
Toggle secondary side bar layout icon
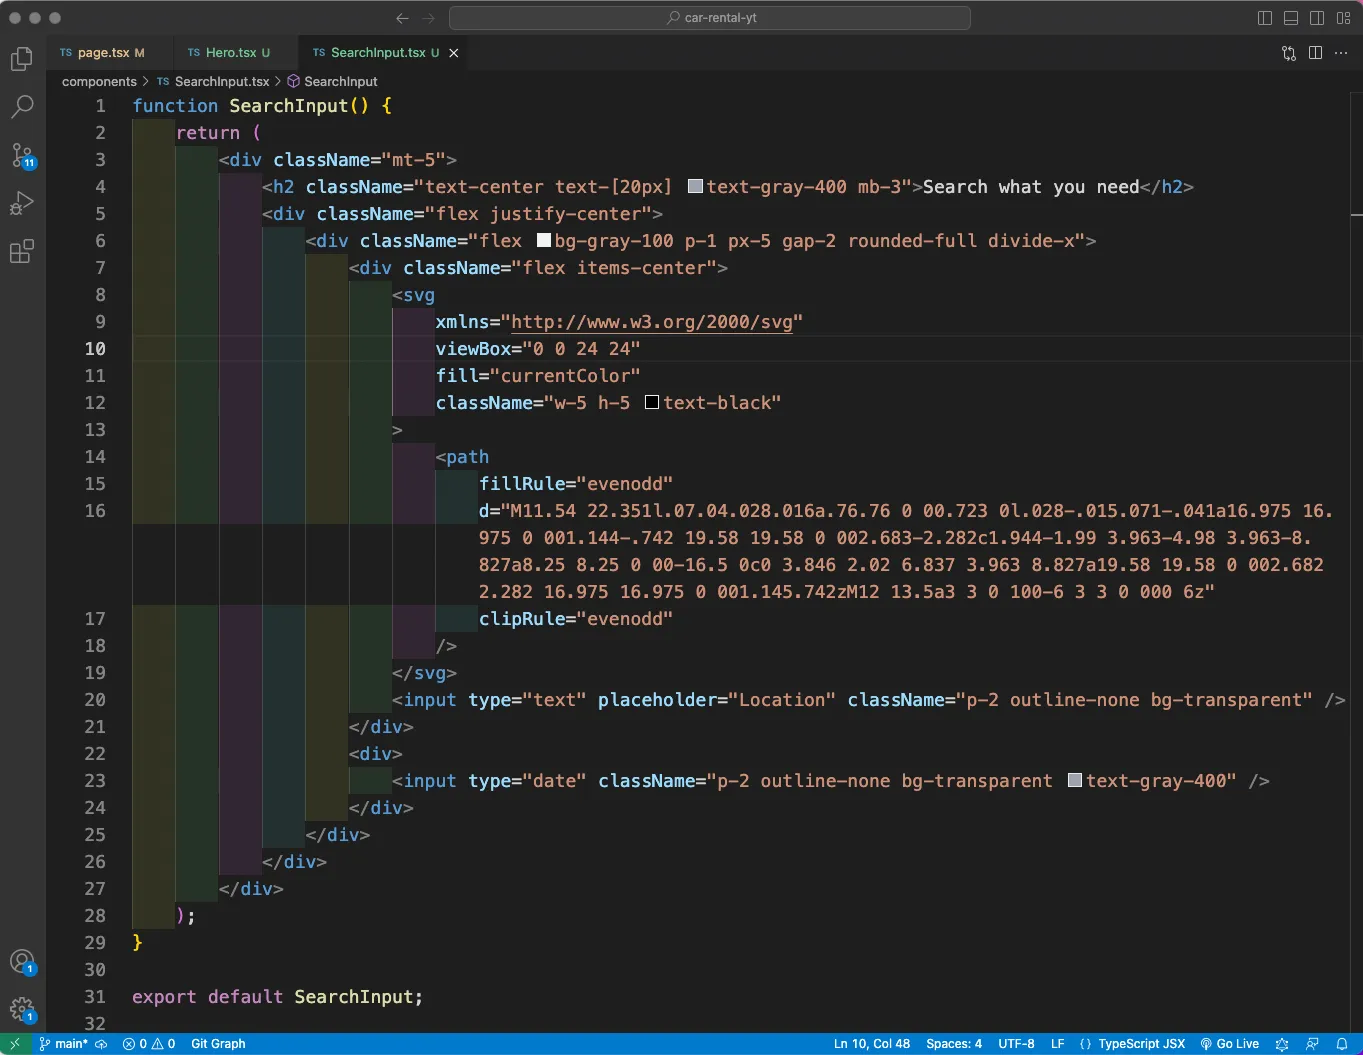[1317, 18]
